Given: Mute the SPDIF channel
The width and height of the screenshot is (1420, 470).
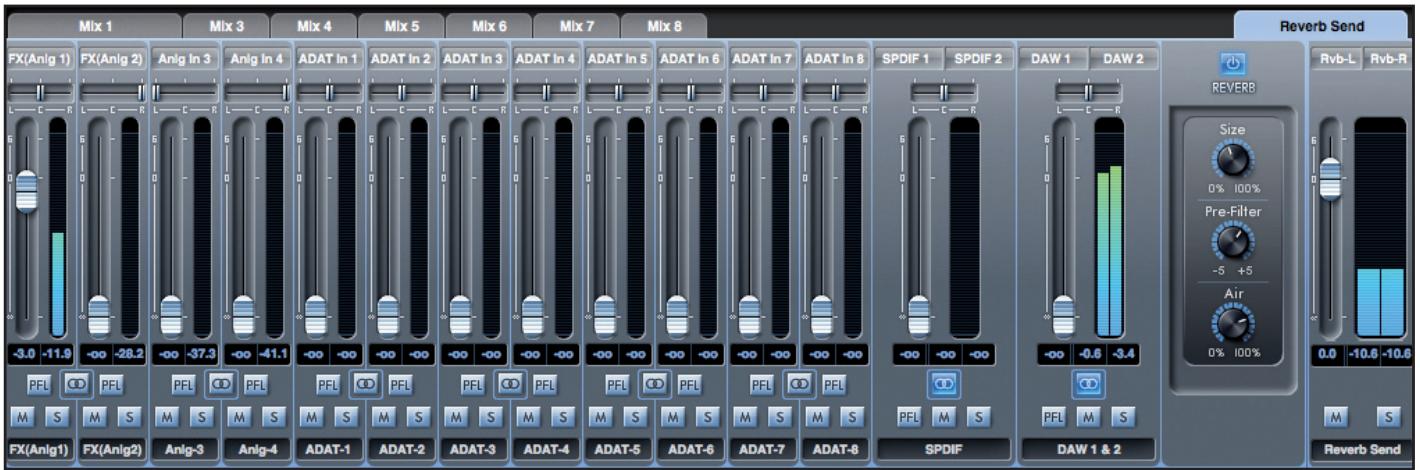Looking at the screenshot, I should 942,415.
